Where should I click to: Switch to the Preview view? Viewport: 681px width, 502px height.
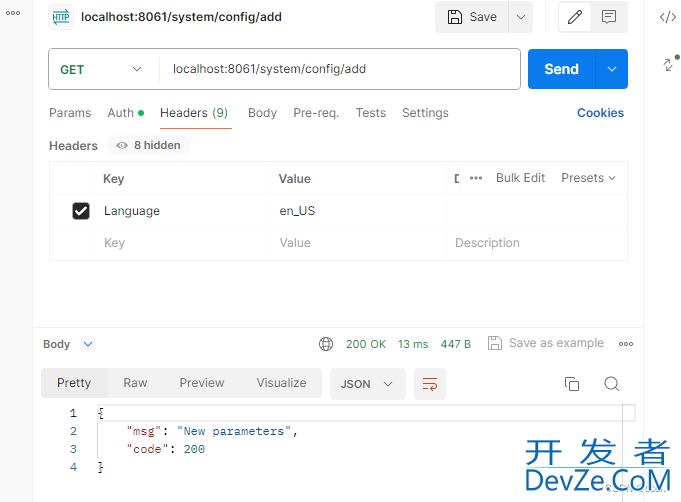202,383
